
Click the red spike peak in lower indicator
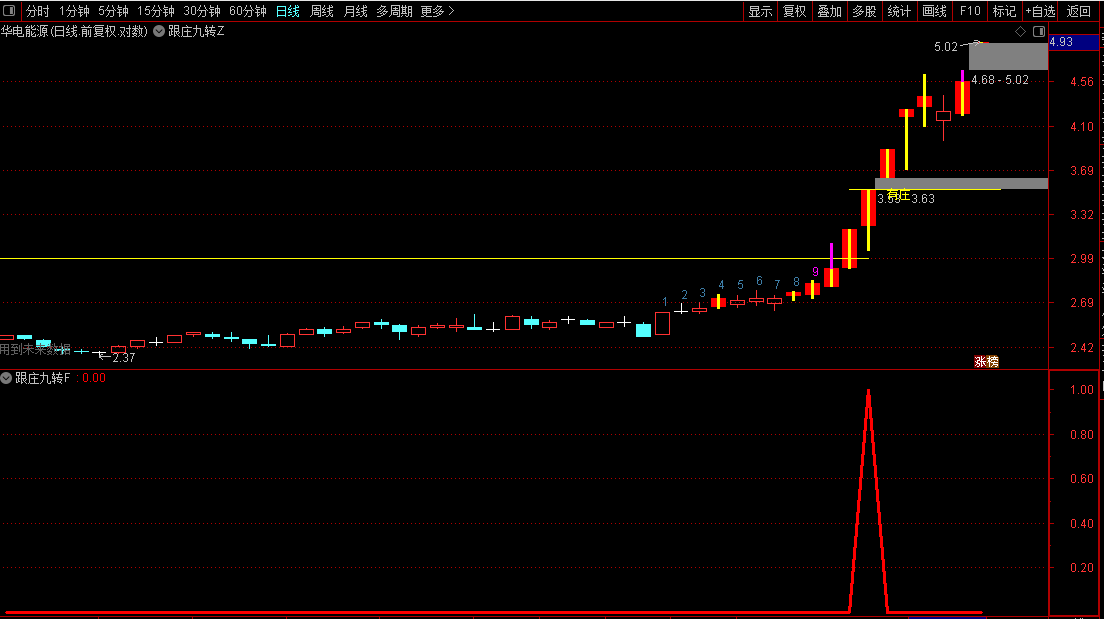pyautogui.click(x=868, y=392)
